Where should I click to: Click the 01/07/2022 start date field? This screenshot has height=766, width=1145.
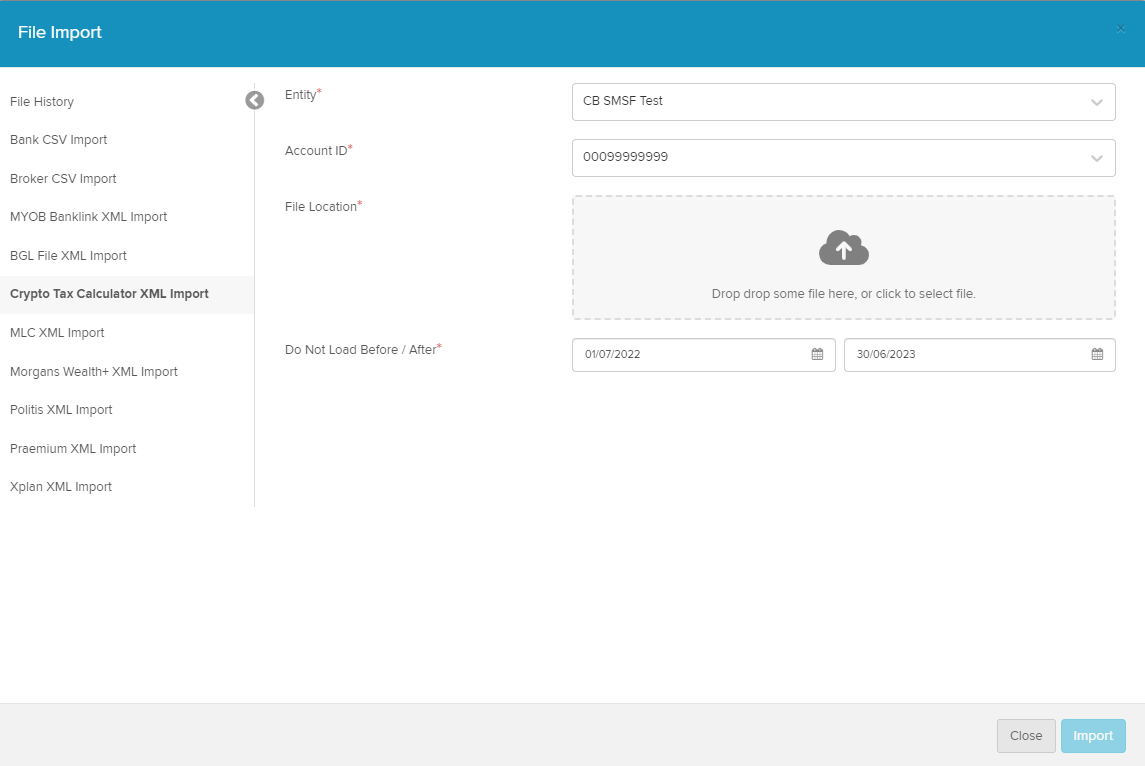[690, 354]
